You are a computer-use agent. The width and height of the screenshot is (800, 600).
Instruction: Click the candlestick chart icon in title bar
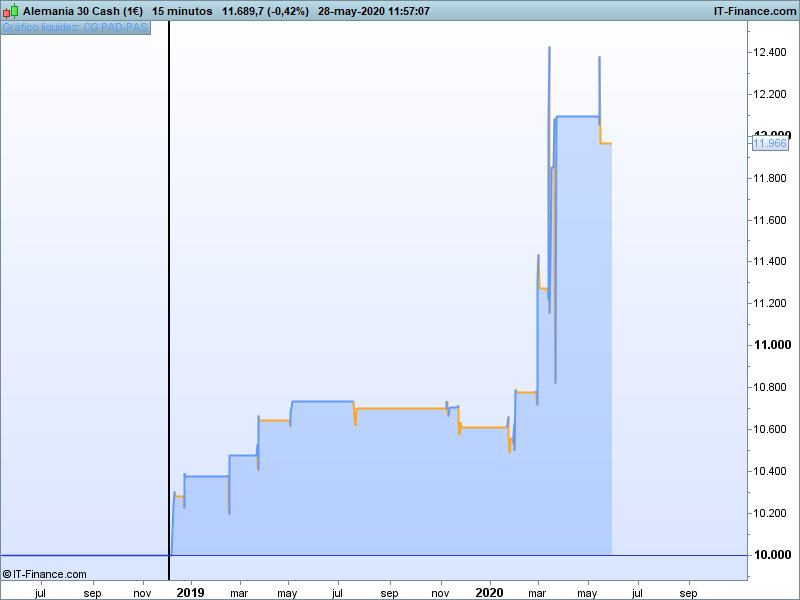click(11, 11)
